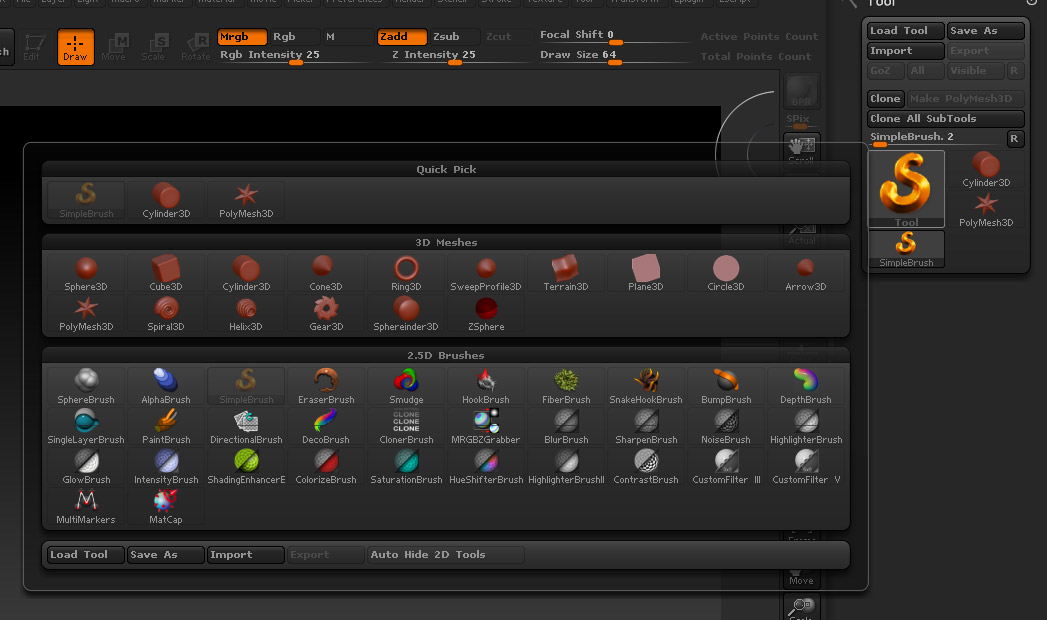
Task: Choose the MultiMarkers tool
Action: tap(85, 507)
